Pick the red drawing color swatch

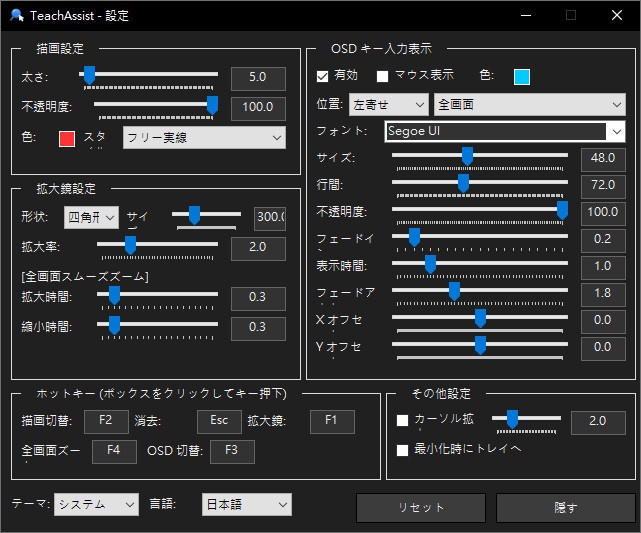[67, 139]
